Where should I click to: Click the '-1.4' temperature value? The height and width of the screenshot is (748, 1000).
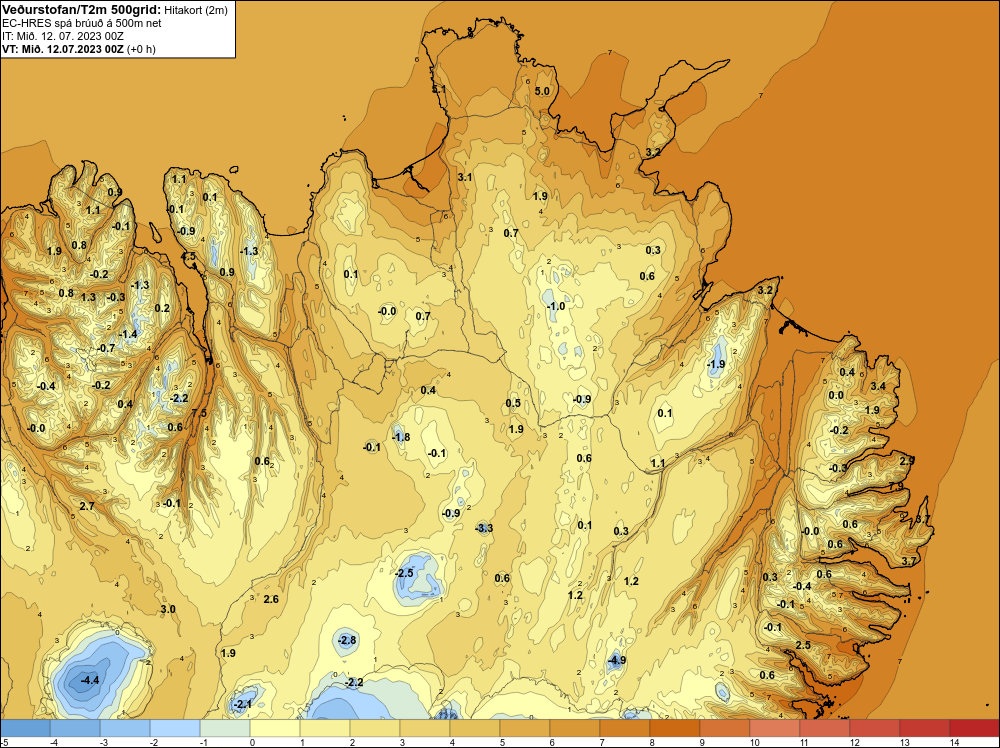[x=128, y=334]
